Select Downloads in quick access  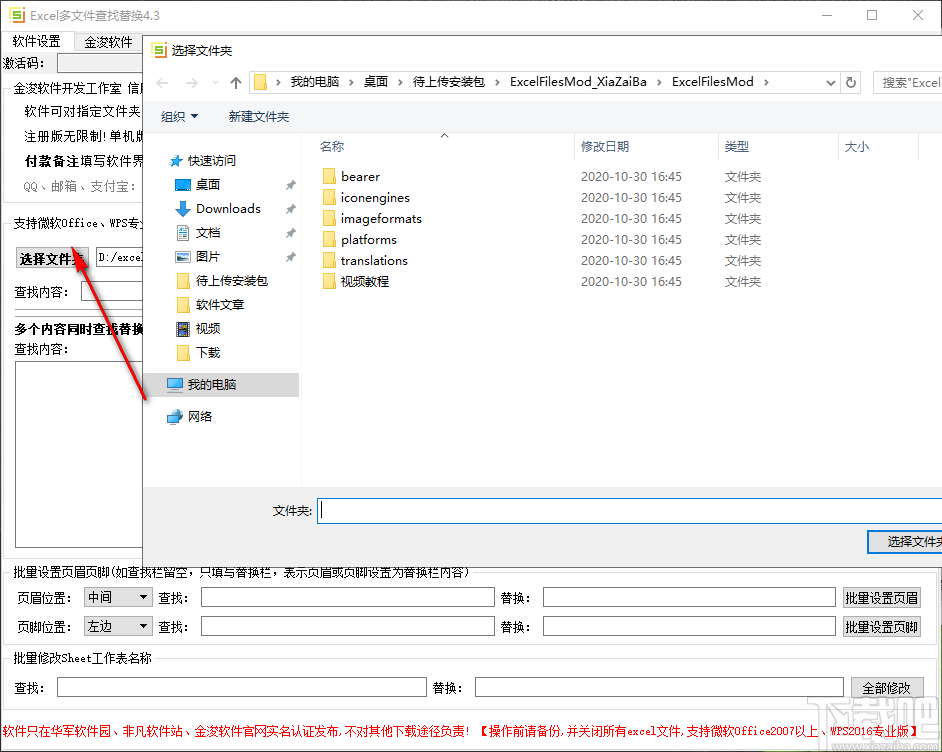coord(225,208)
